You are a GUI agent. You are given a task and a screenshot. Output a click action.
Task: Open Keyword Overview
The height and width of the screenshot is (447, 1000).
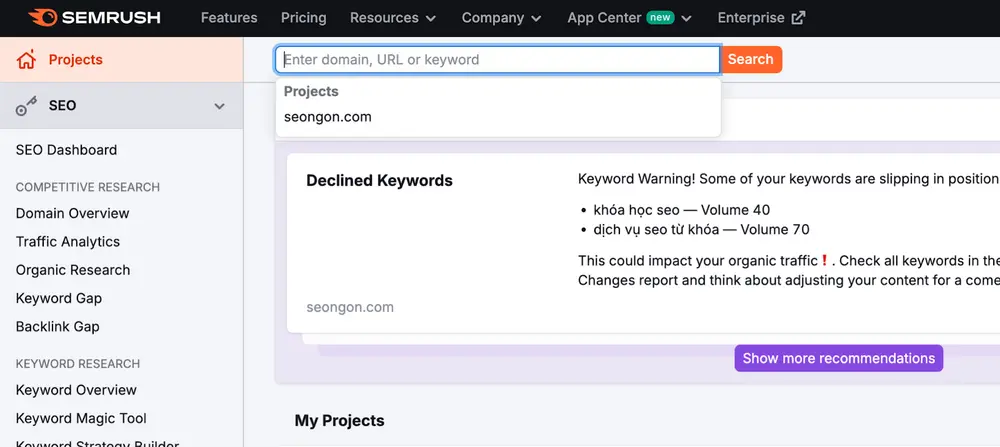click(x=76, y=390)
